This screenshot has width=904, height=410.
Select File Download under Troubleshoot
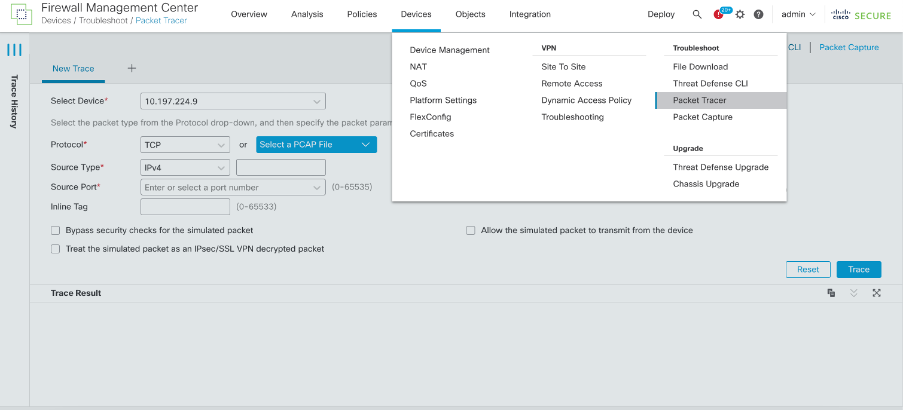(700, 67)
